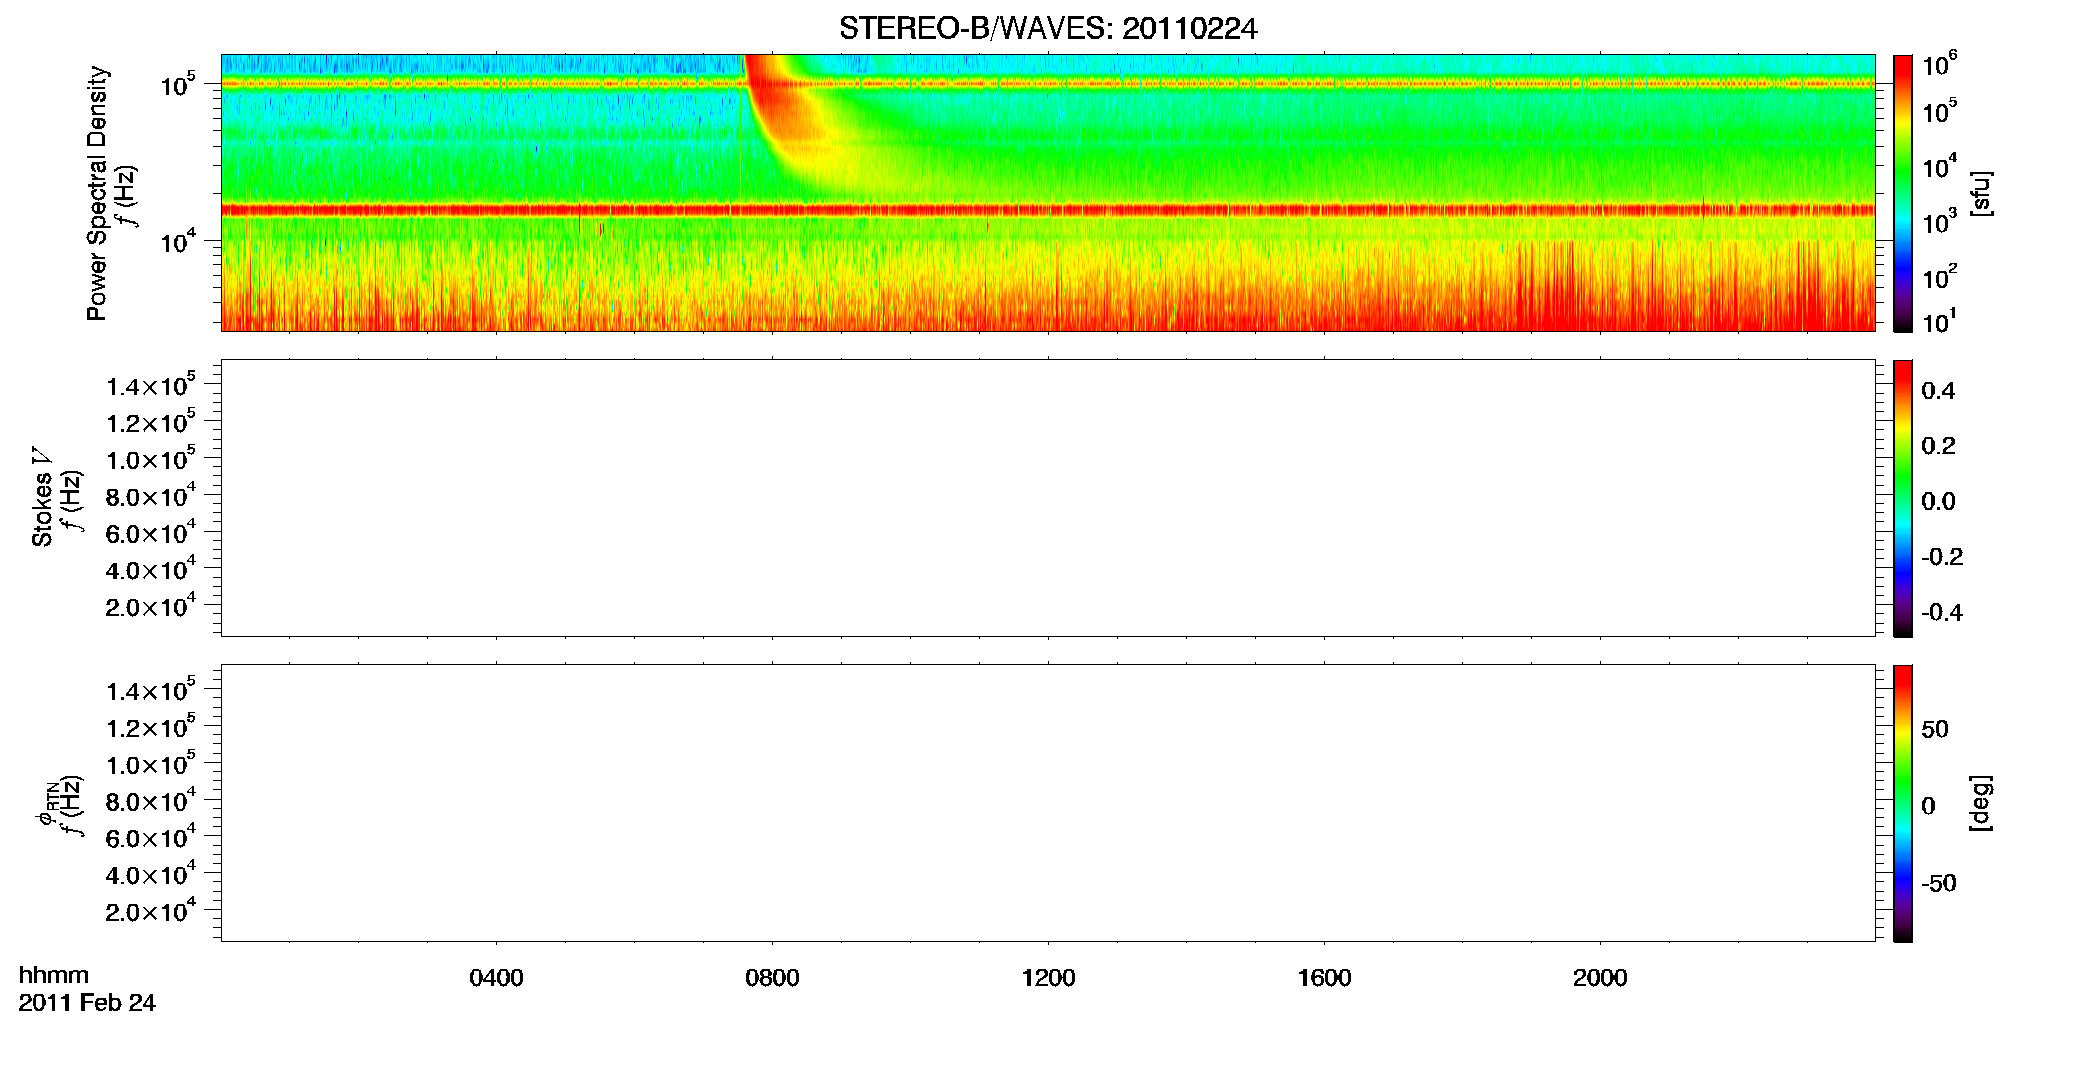Click the [deg] units label
2096x1080 pixels.
click(x=1981, y=803)
